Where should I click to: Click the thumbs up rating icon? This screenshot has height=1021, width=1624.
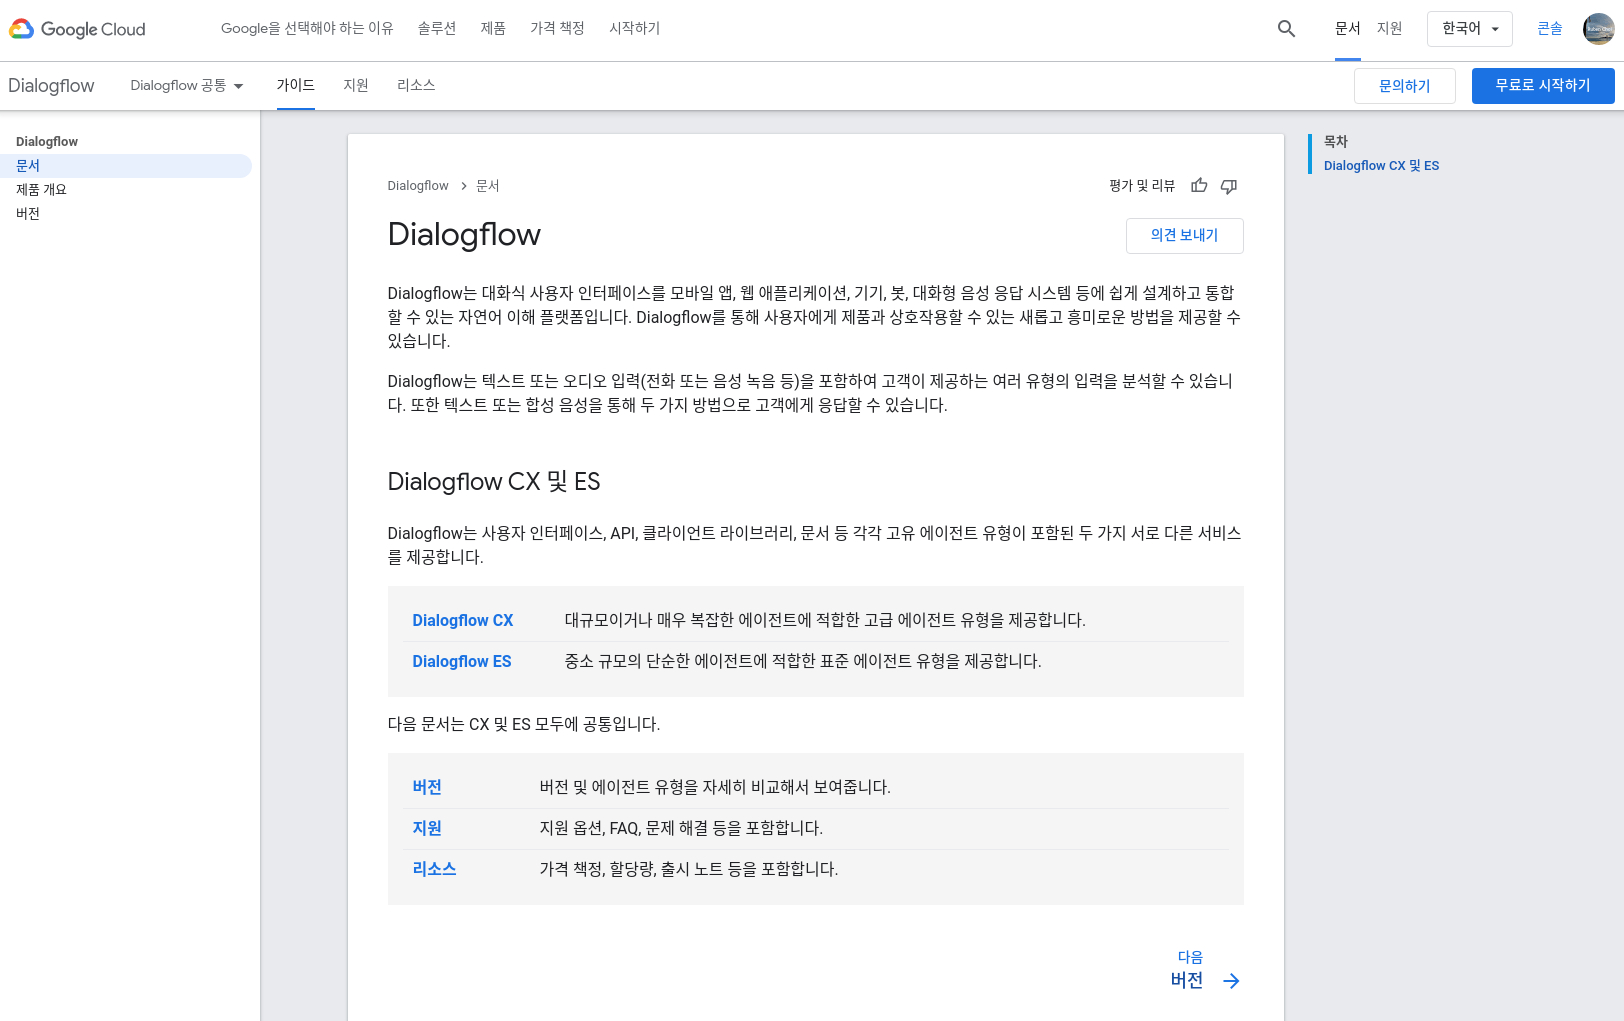pos(1199,186)
